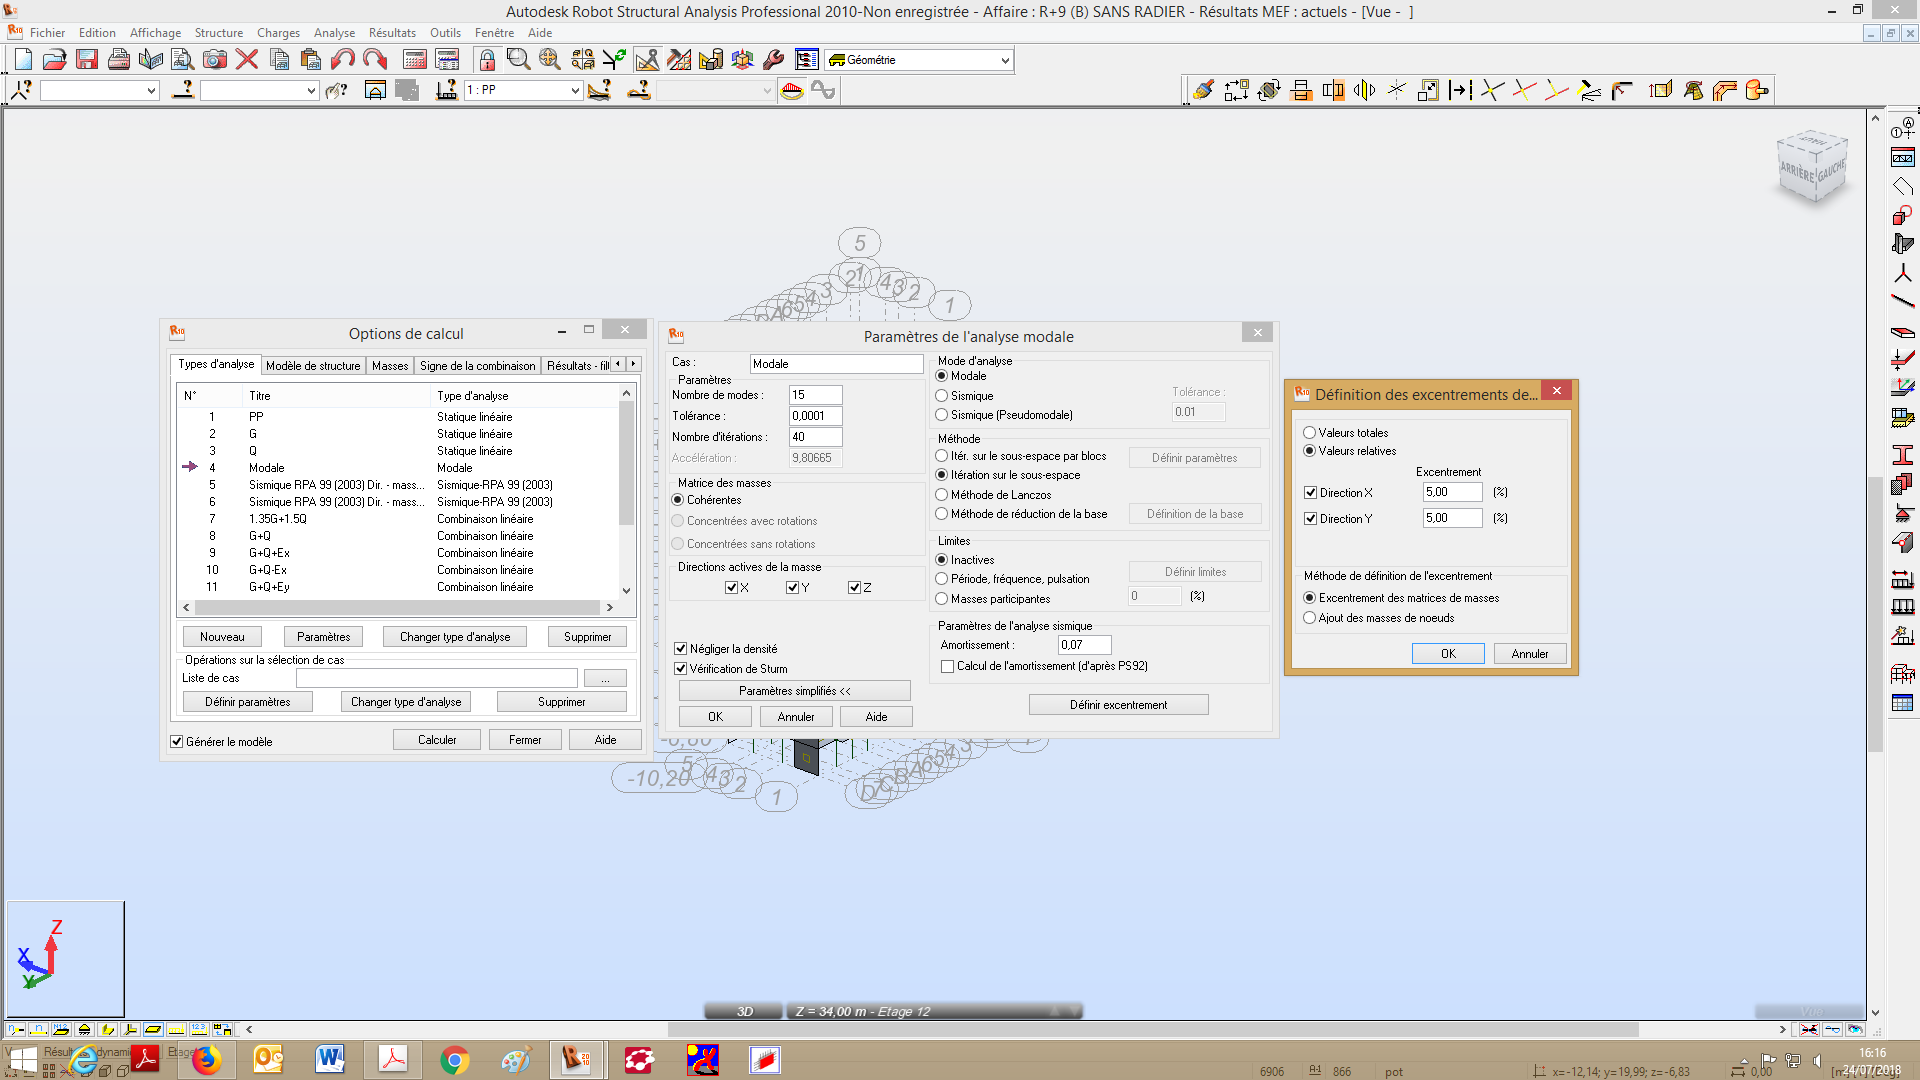The width and height of the screenshot is (1920, 1080).
Task: Click the padlock results-lock icon
Action: click(487, 60)
